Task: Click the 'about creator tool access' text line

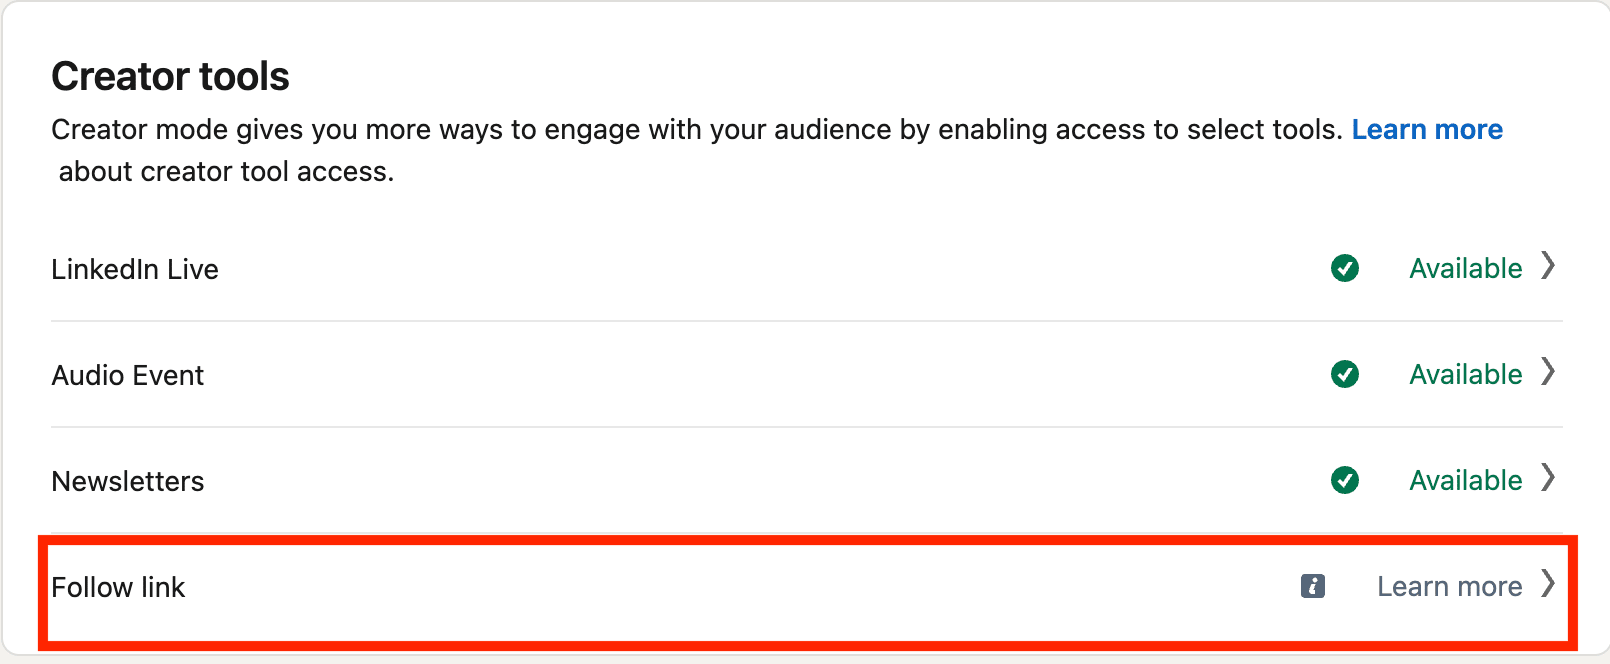Action: [x=226, y=172]
